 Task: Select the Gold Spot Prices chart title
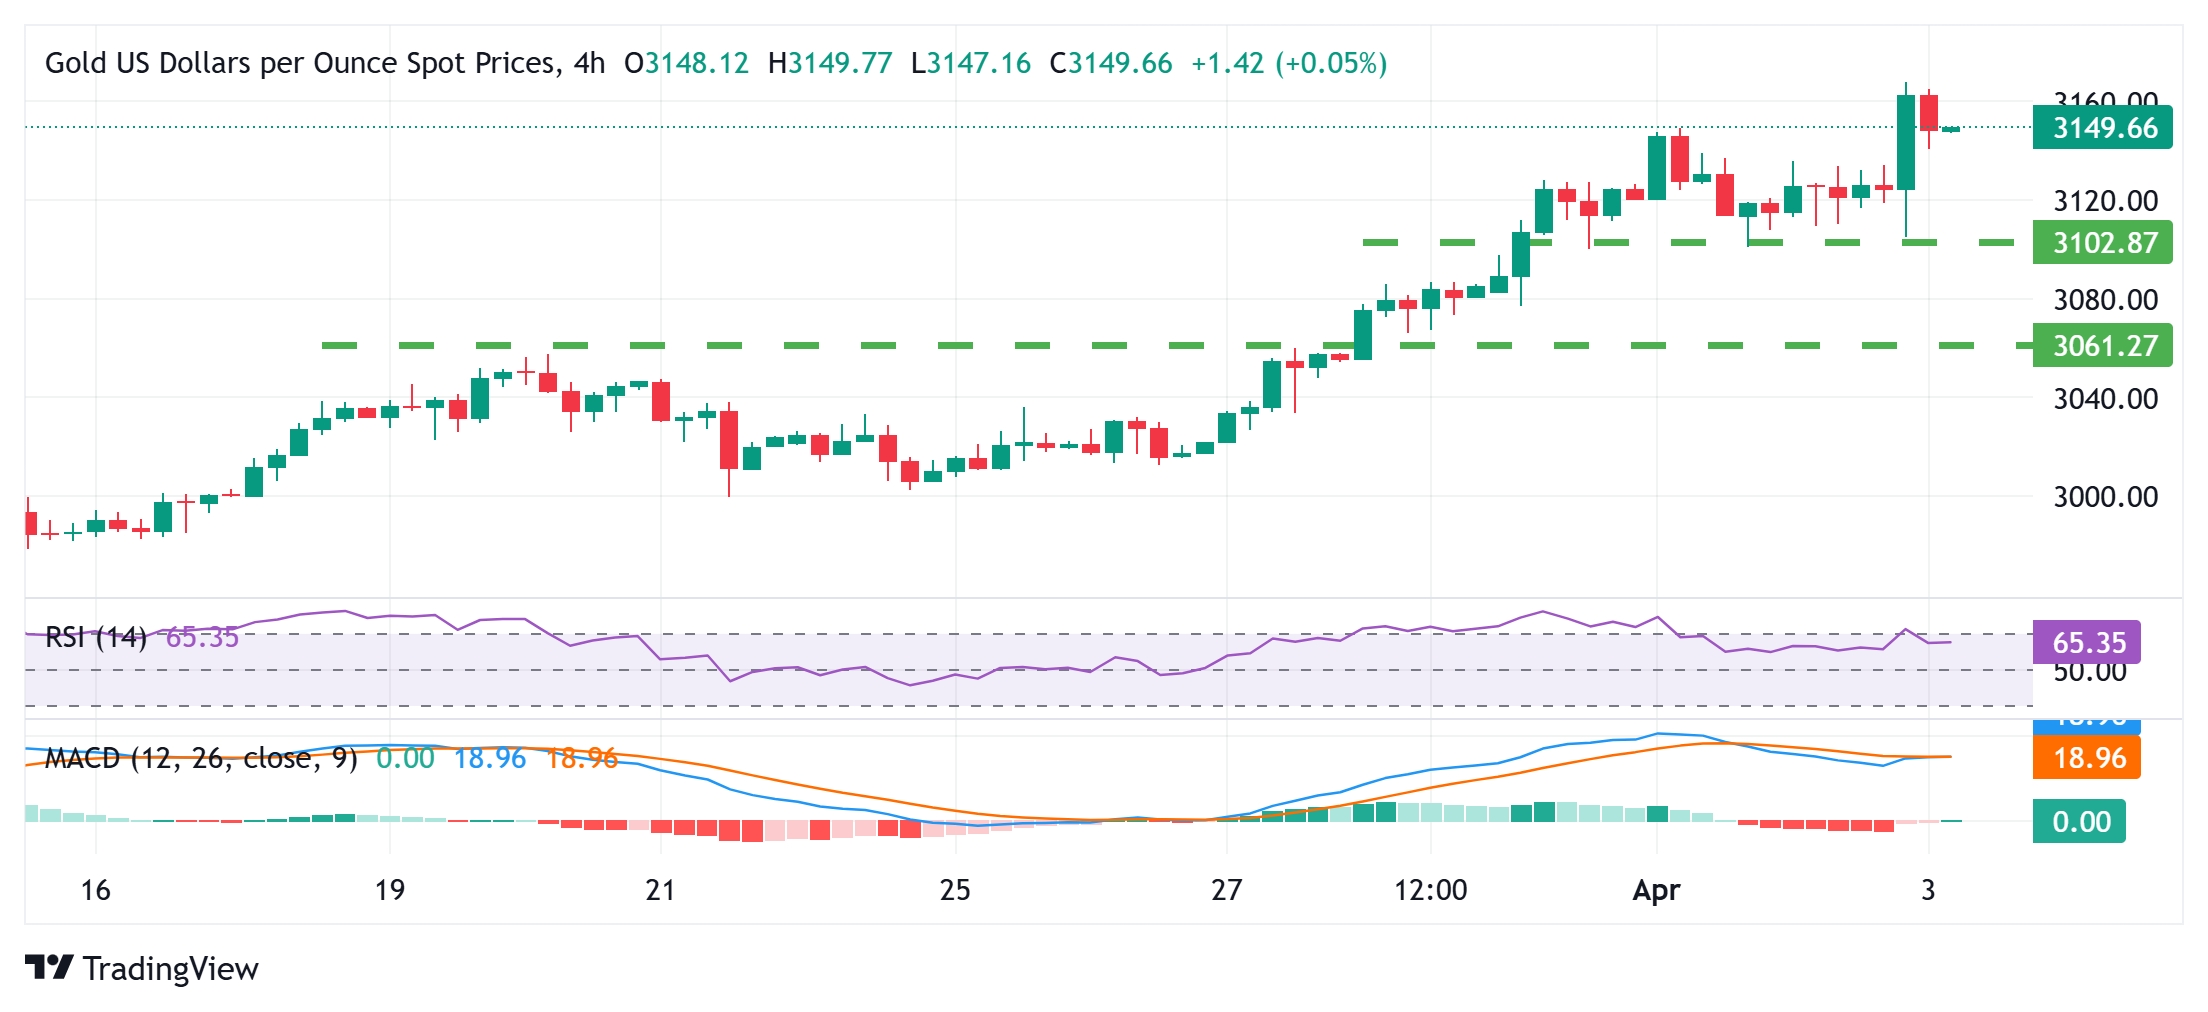pos(324,63)
